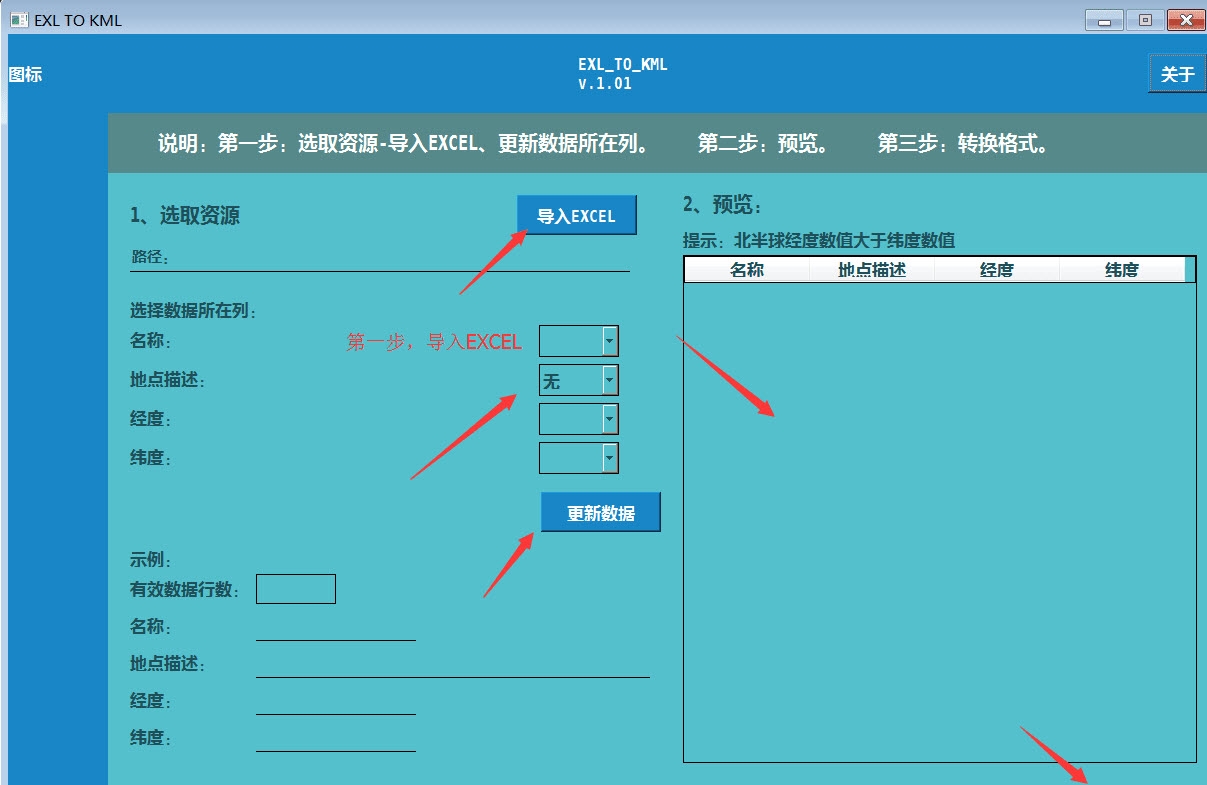Expand the 名称 column dropdown

(609, 342)
